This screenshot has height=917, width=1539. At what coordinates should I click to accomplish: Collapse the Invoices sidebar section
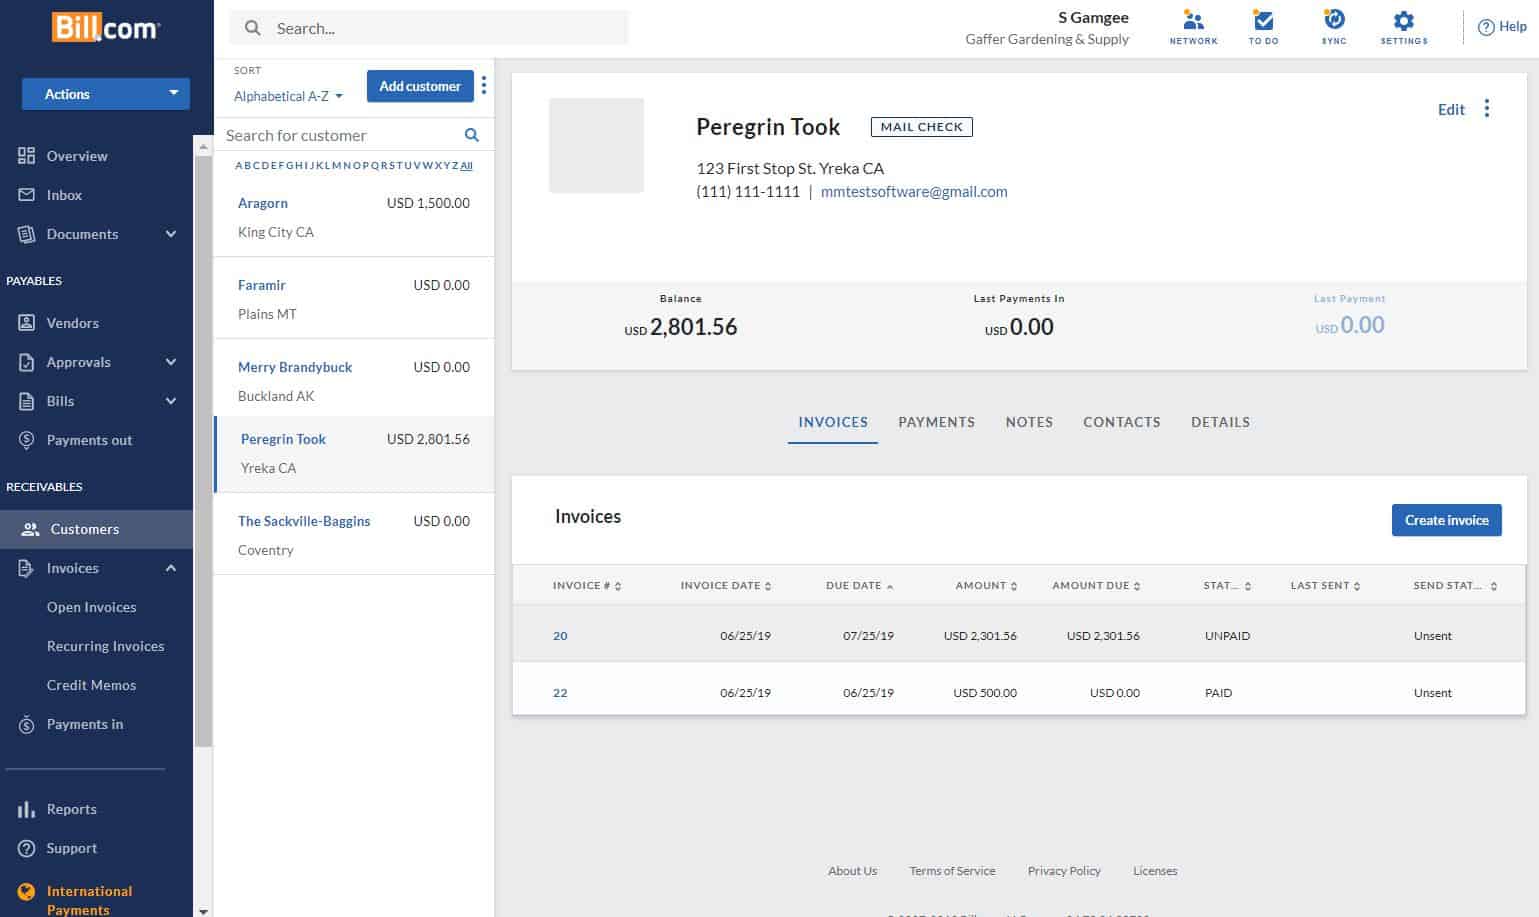pos(171,568)
